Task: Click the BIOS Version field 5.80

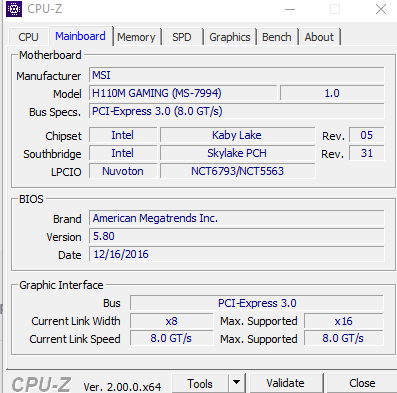Action: (x=236, y=236)
